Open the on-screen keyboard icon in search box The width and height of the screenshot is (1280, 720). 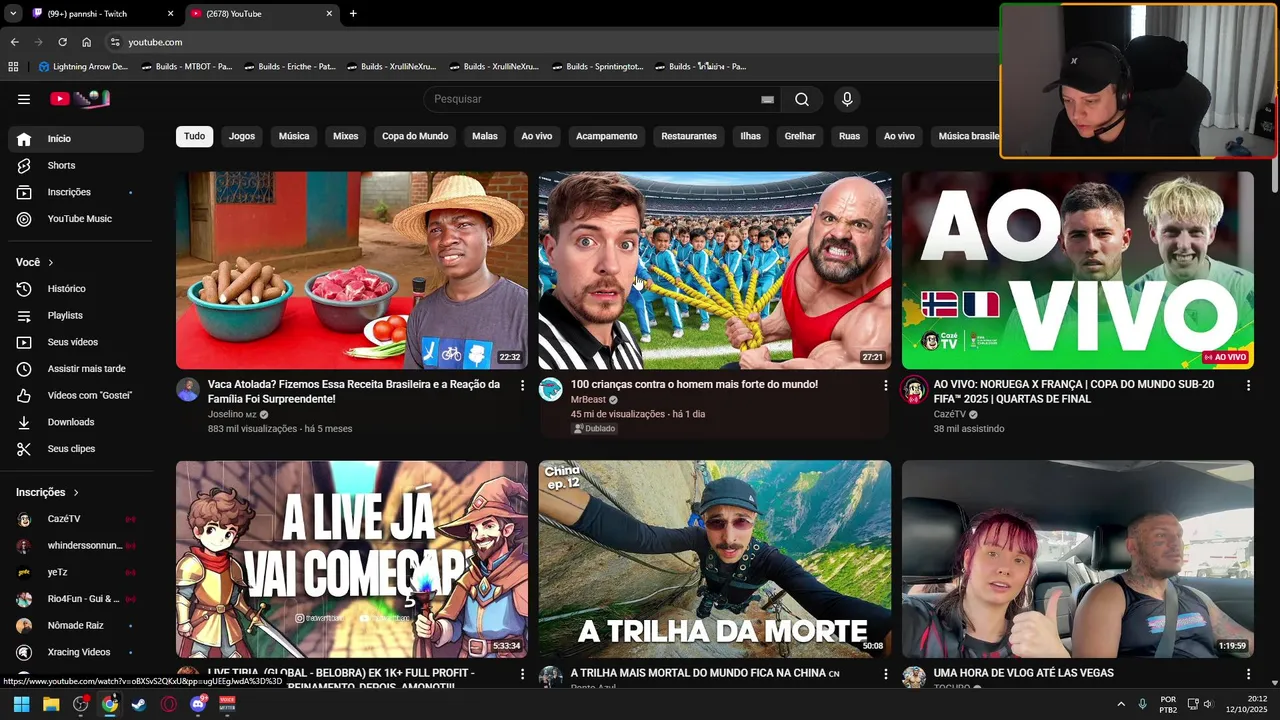click(x=767, y=99)
